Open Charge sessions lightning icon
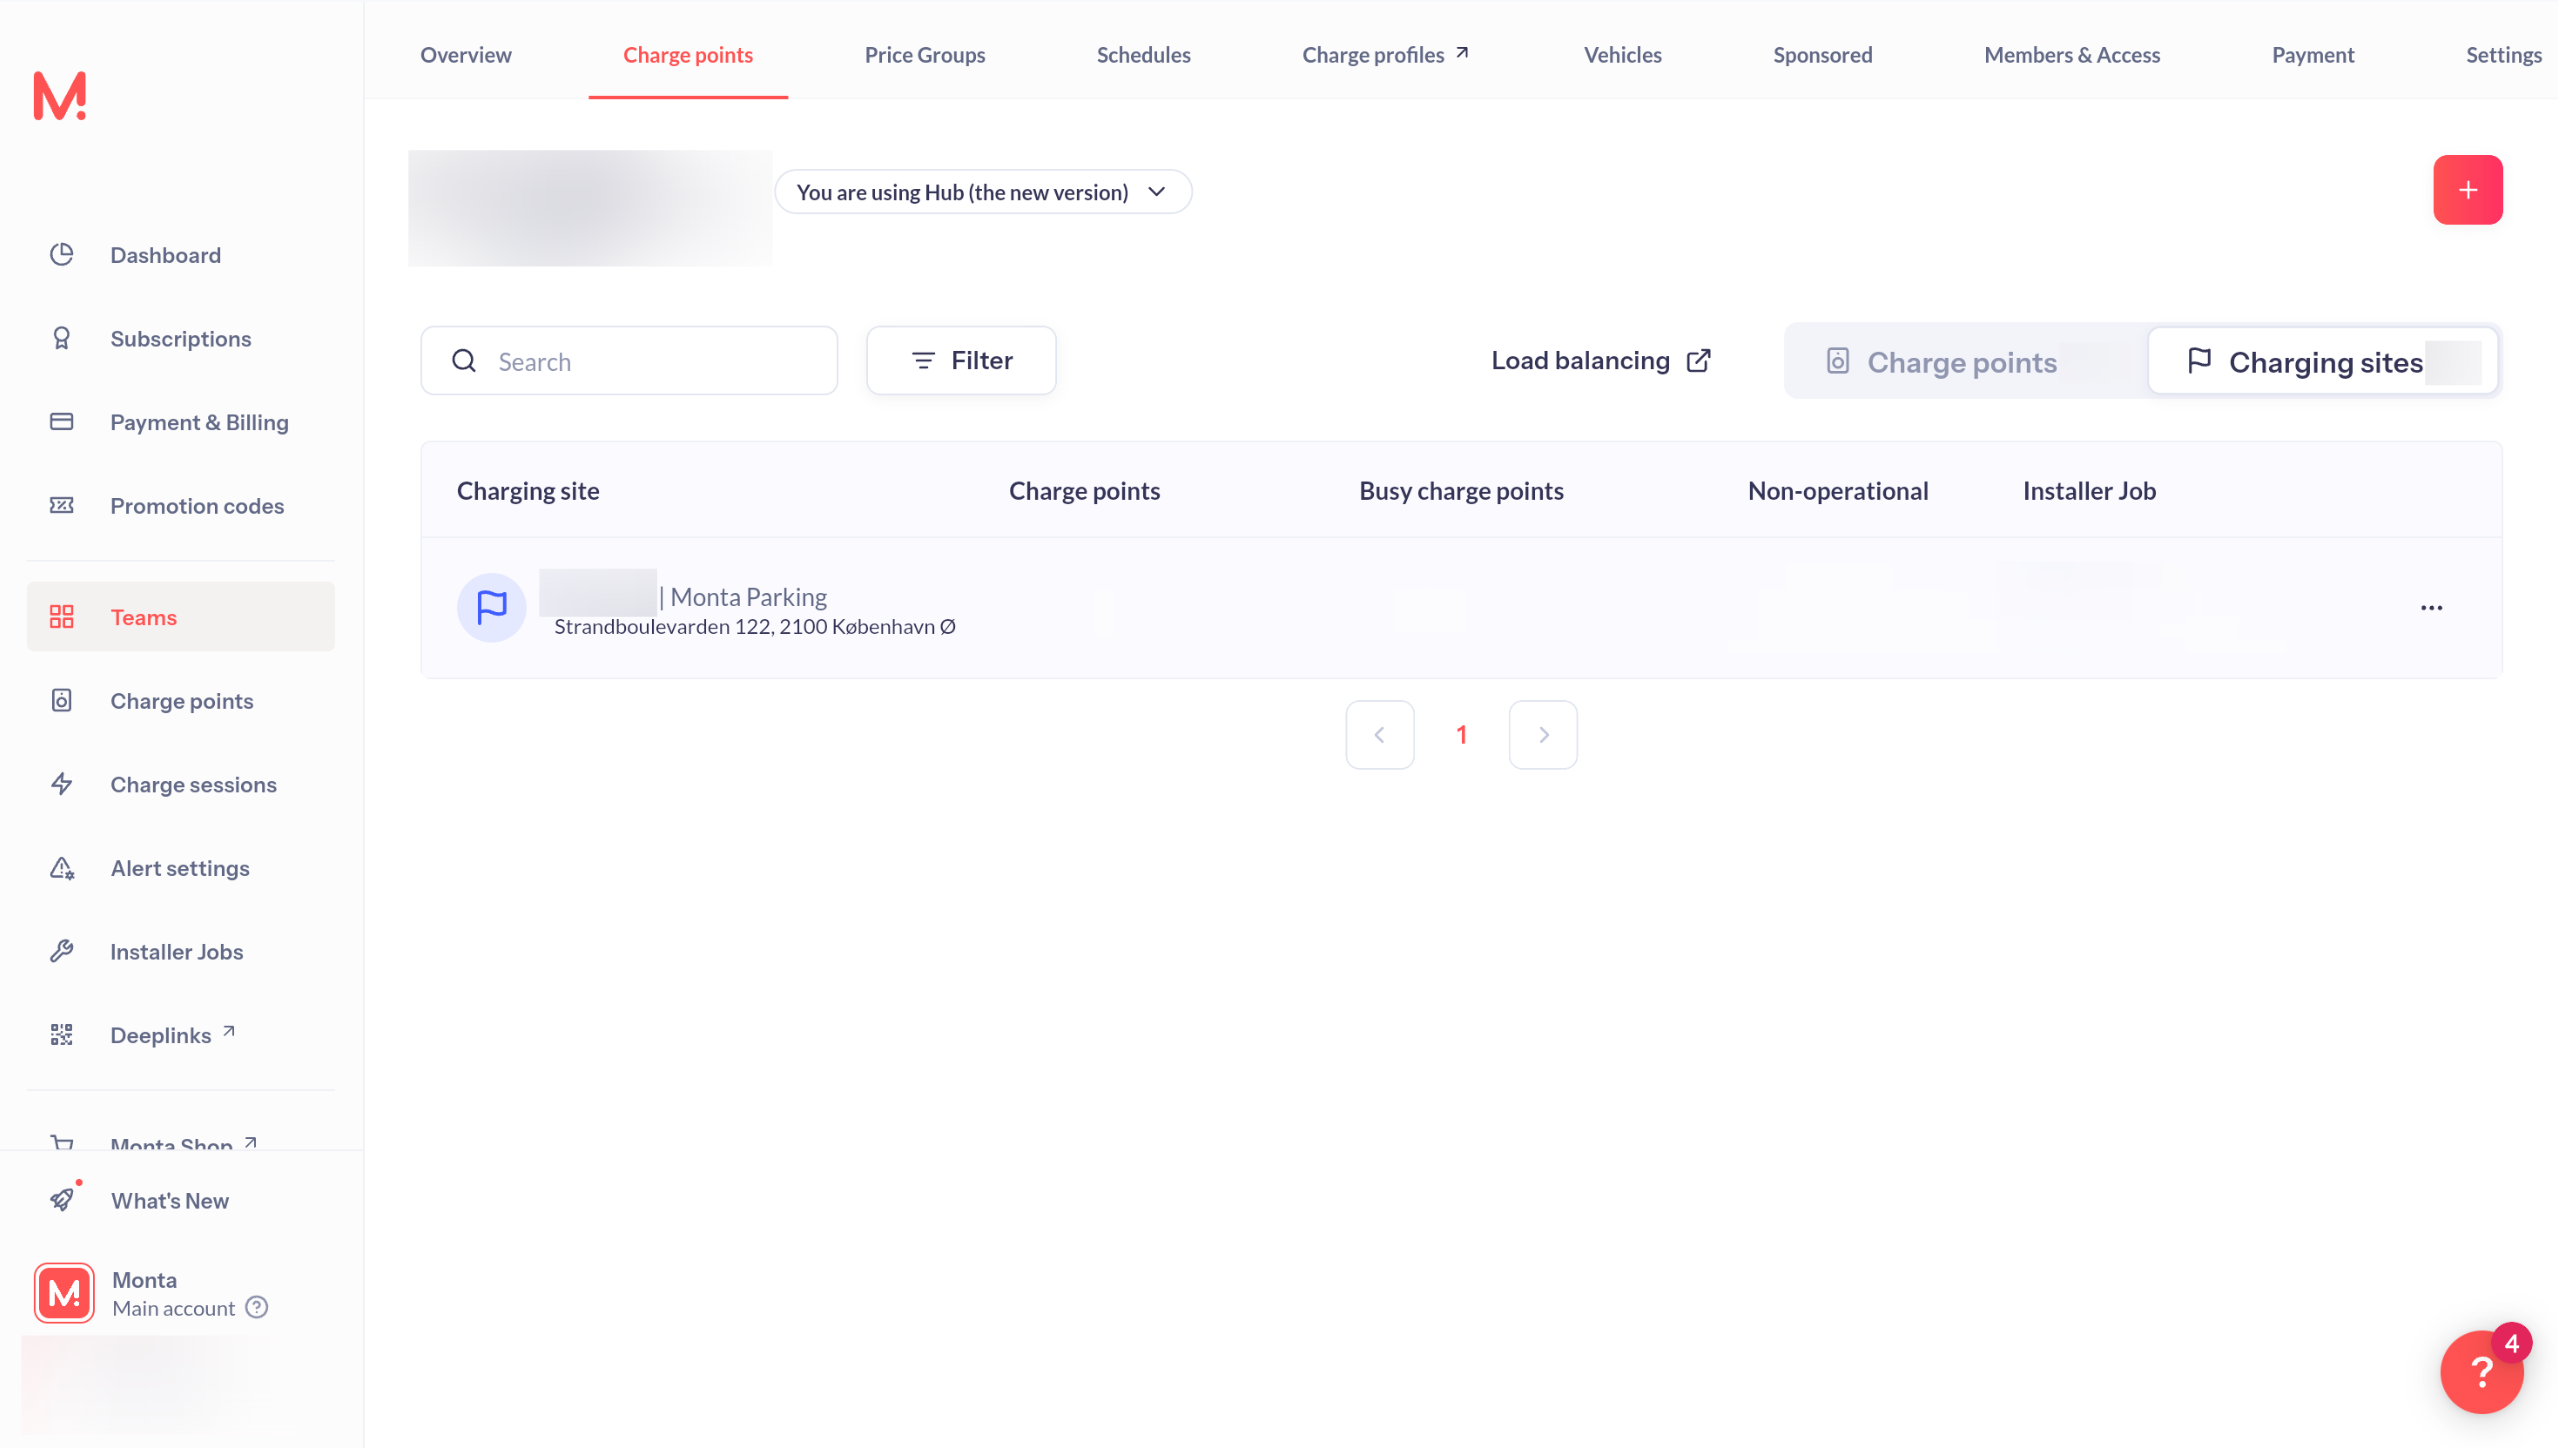The image size is (2558, 1448). (x=62, y=784)
